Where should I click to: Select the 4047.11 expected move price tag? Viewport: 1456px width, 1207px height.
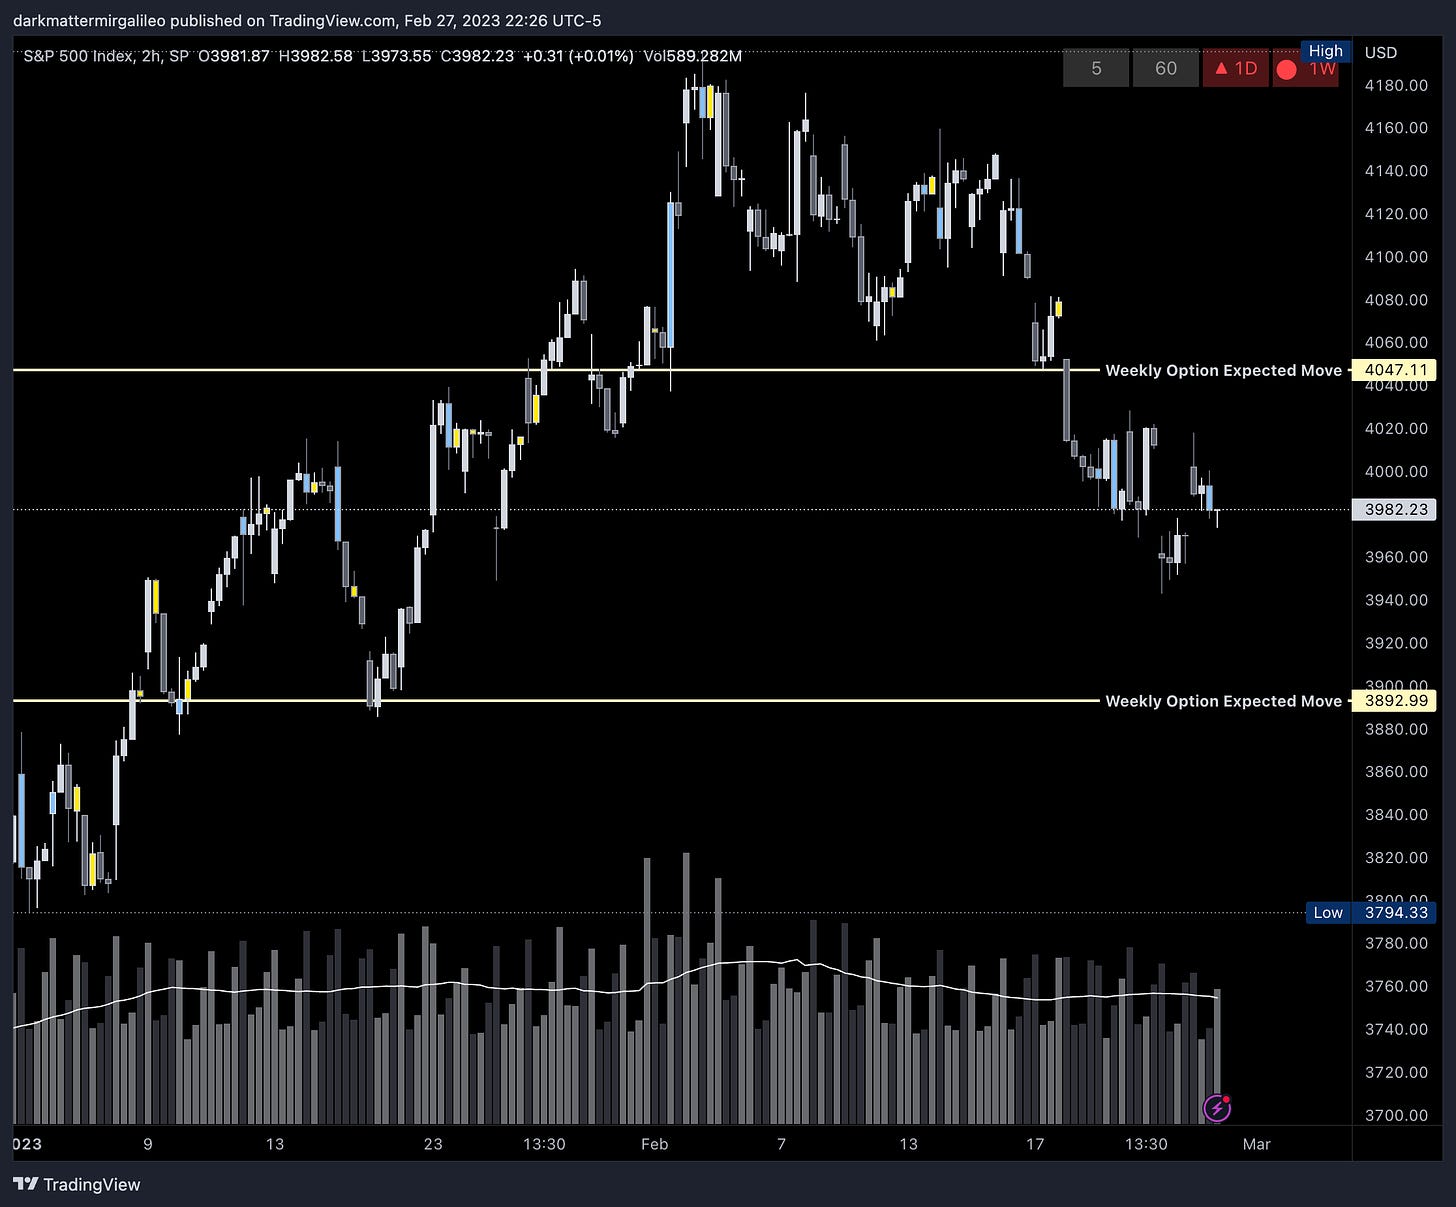(1394, 370)
